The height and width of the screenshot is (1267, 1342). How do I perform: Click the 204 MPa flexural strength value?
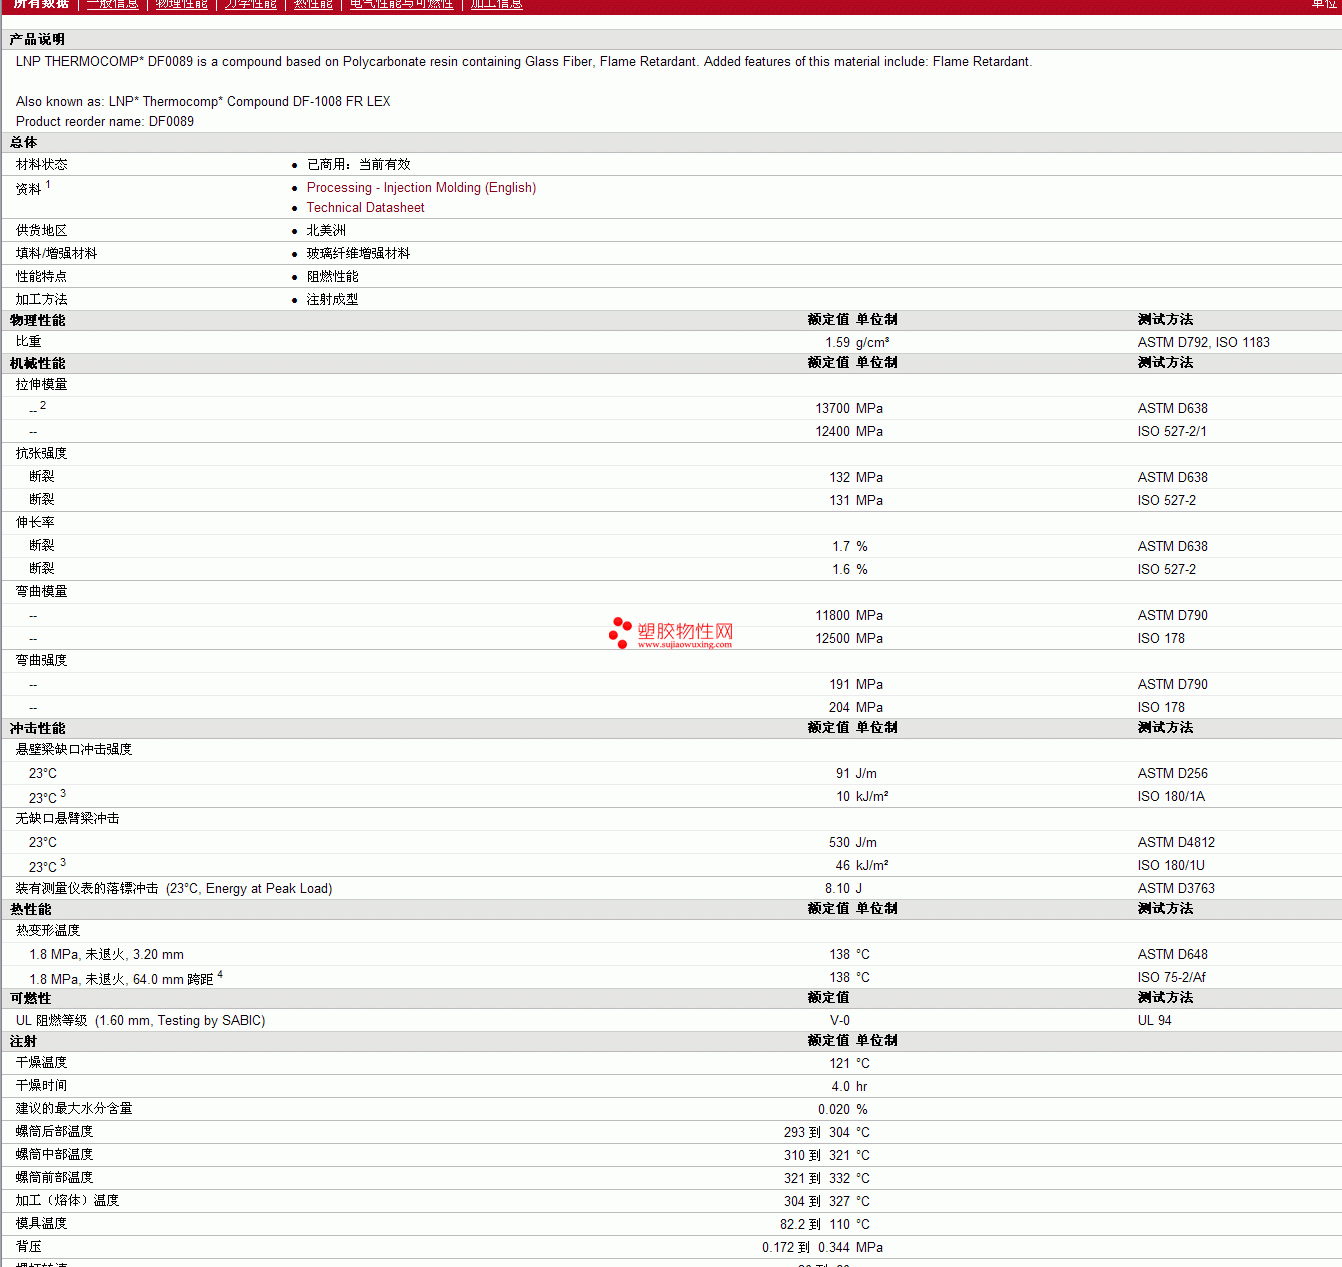856,707
